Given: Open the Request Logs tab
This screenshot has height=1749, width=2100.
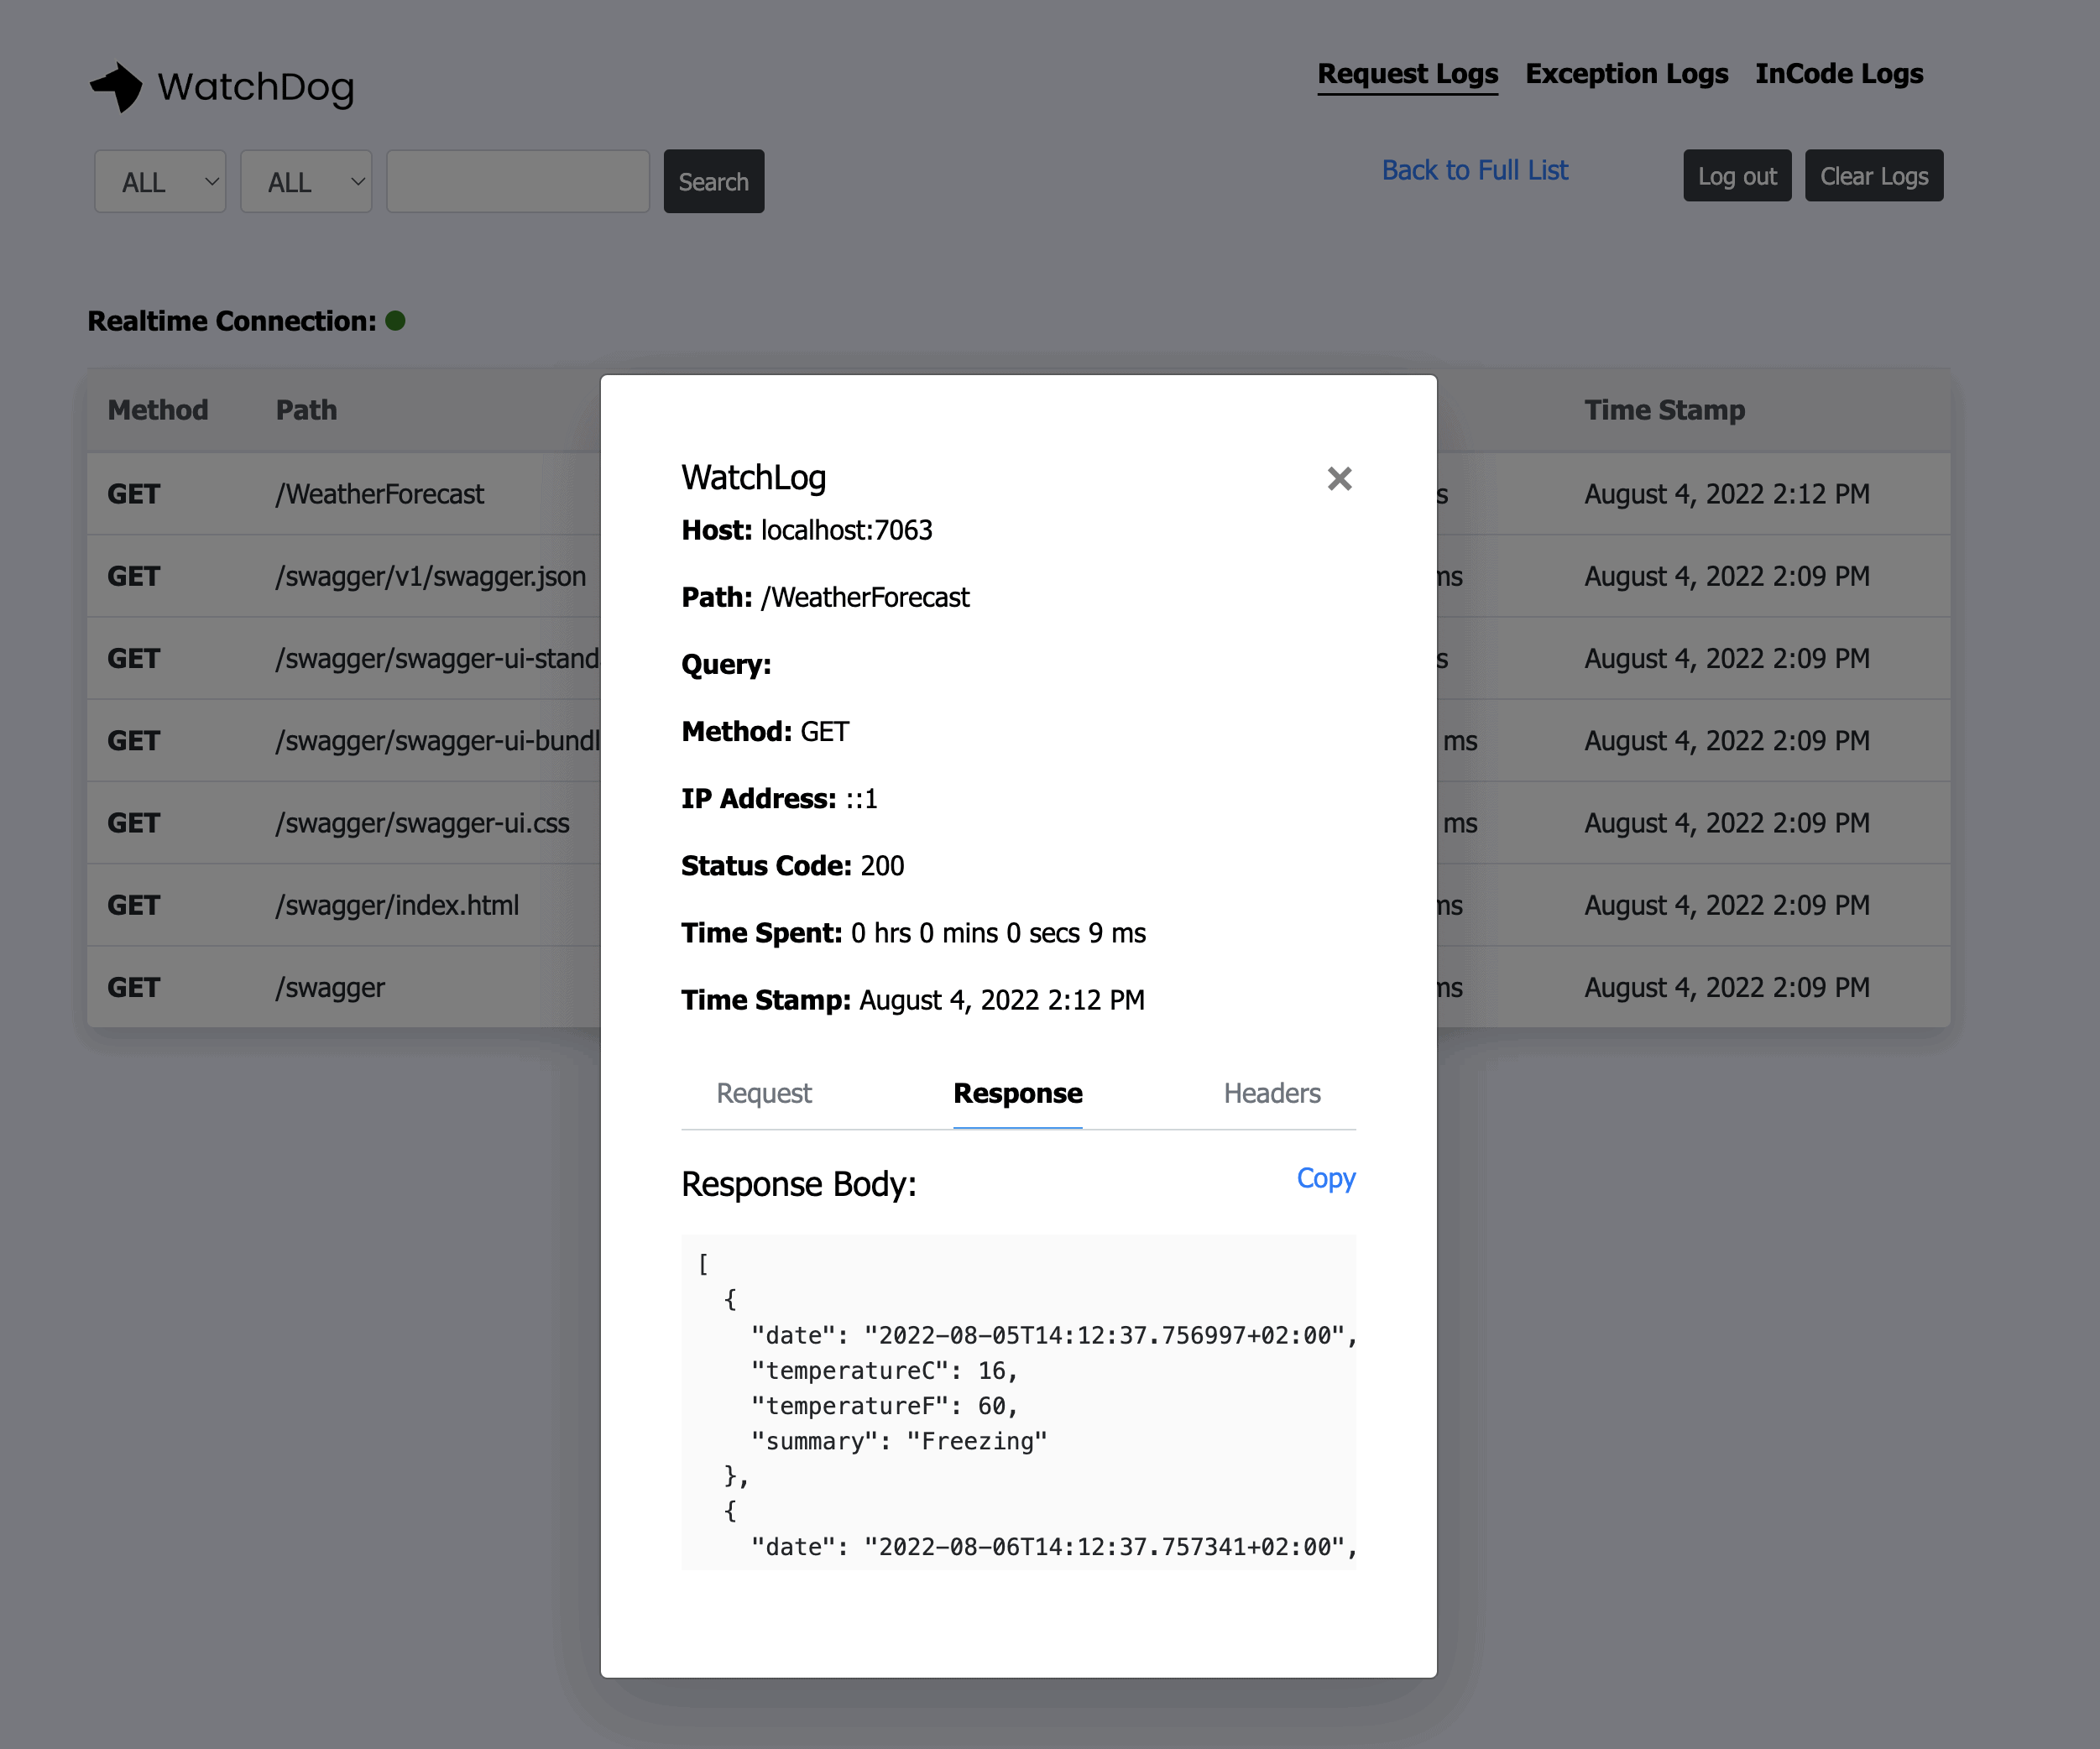Looking at the screenshot, I should [x=1408, y=74].
